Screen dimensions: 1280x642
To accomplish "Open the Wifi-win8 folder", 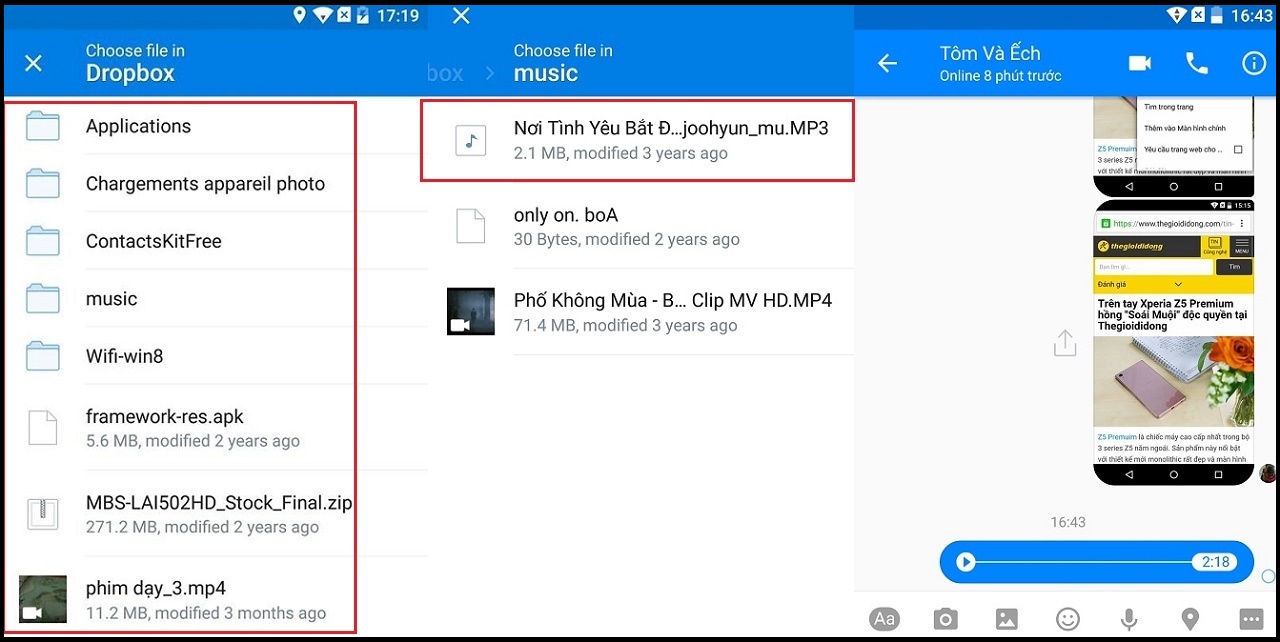I will coord(215,355).
